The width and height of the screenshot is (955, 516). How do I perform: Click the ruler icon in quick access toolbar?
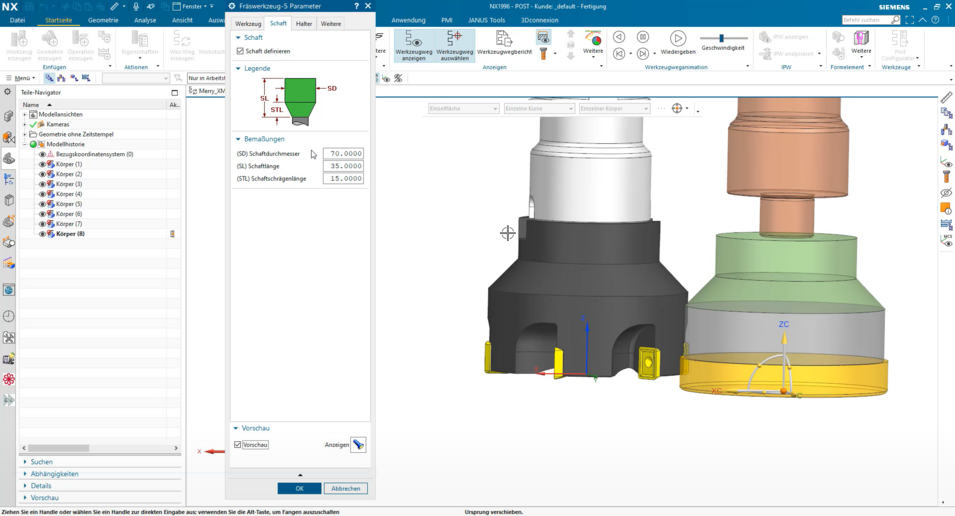click(115, 6)
